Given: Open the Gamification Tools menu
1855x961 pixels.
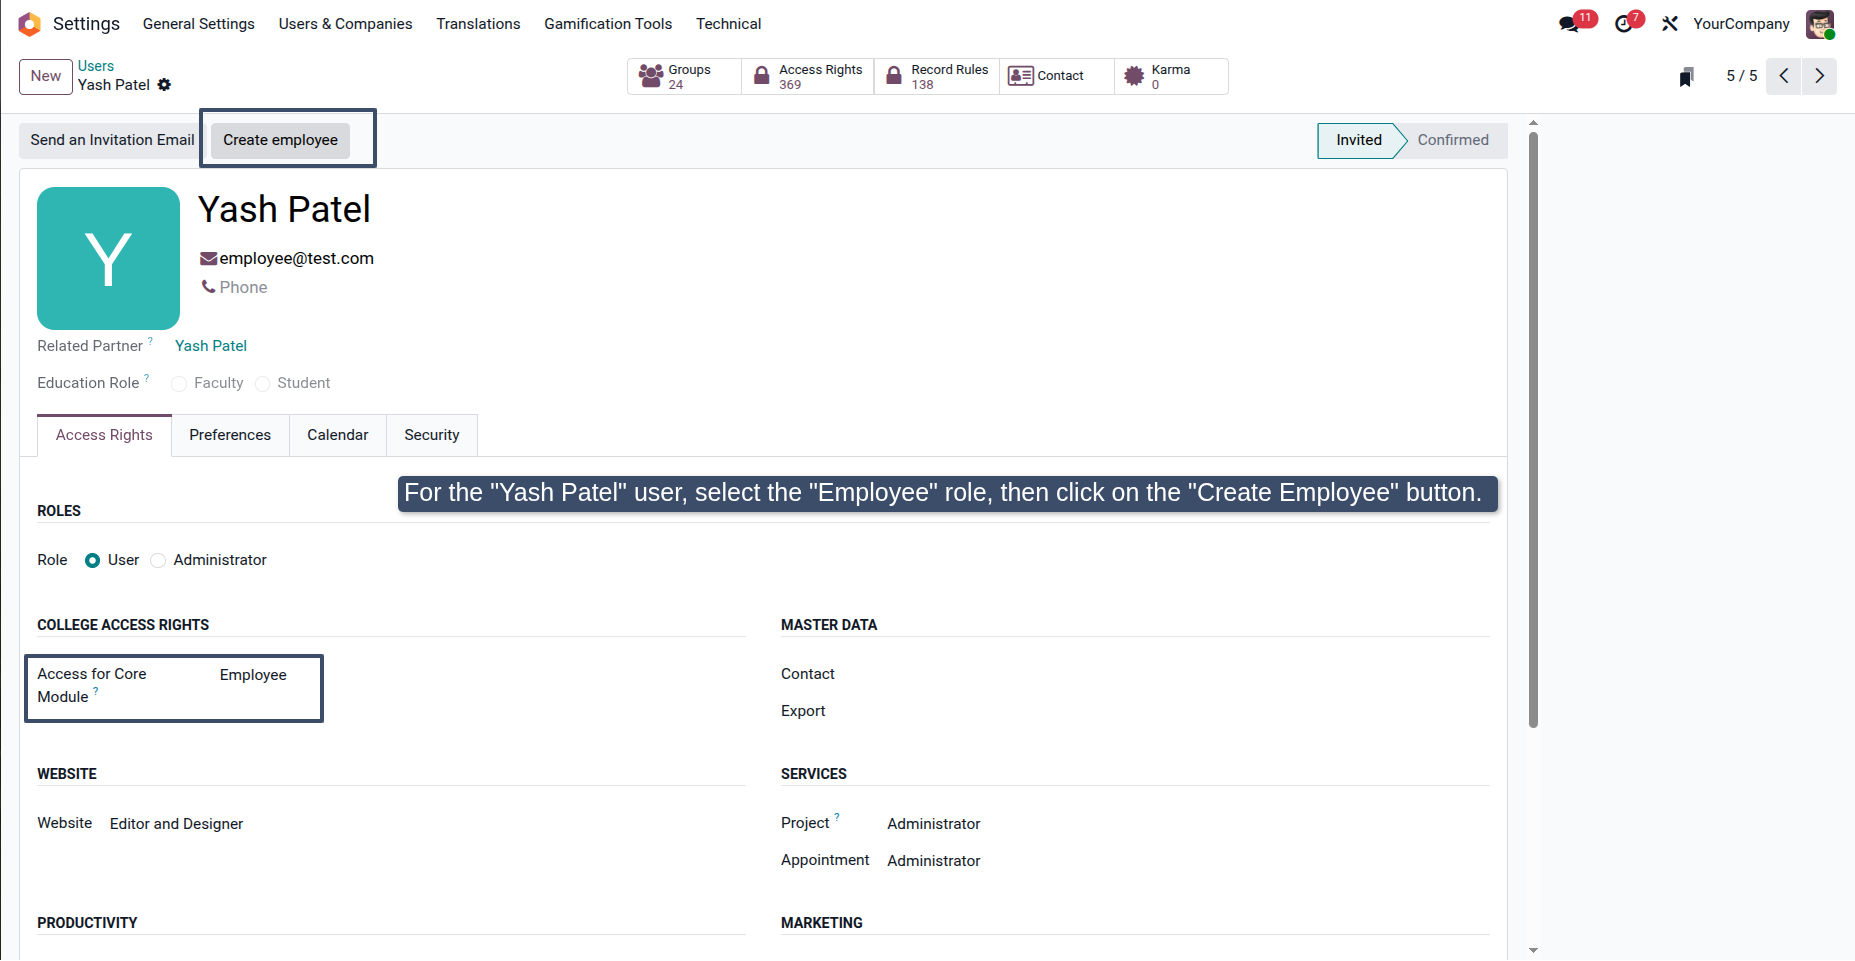Looking at the screenshot, I should [x=608, y=24].
